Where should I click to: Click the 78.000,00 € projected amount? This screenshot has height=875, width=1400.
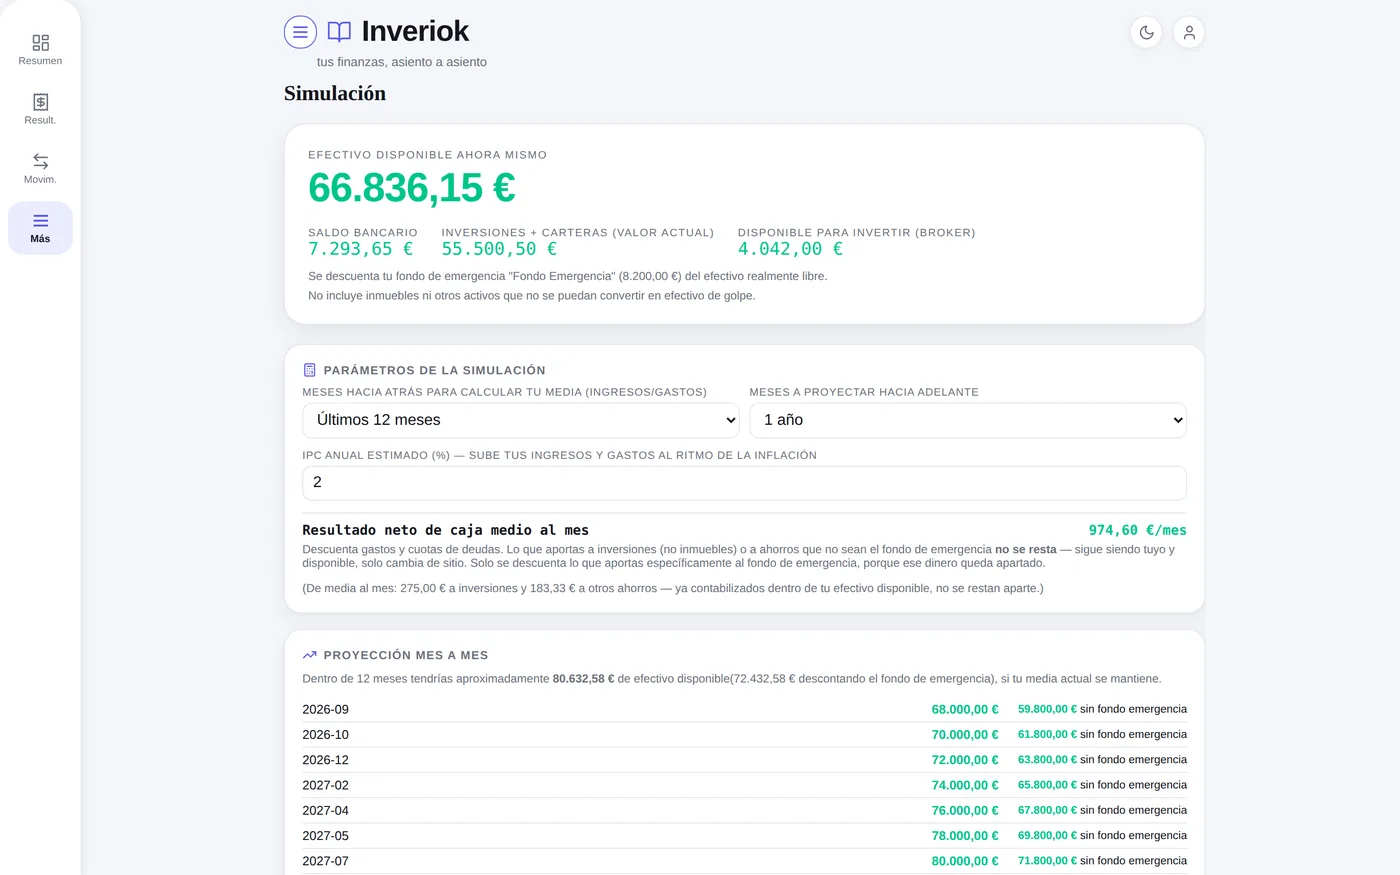point(965,835)
